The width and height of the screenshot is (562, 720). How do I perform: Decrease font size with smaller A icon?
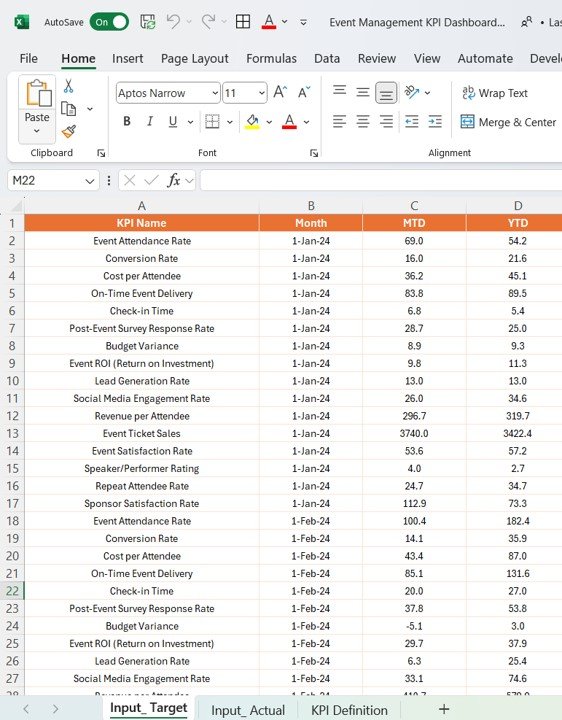(304, 92)
